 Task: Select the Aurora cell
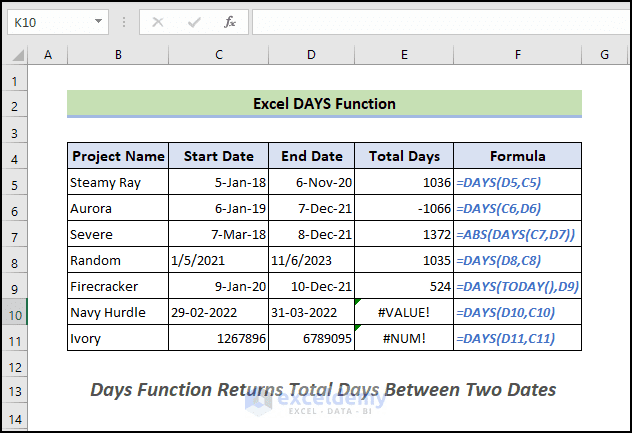click(118, 208)
